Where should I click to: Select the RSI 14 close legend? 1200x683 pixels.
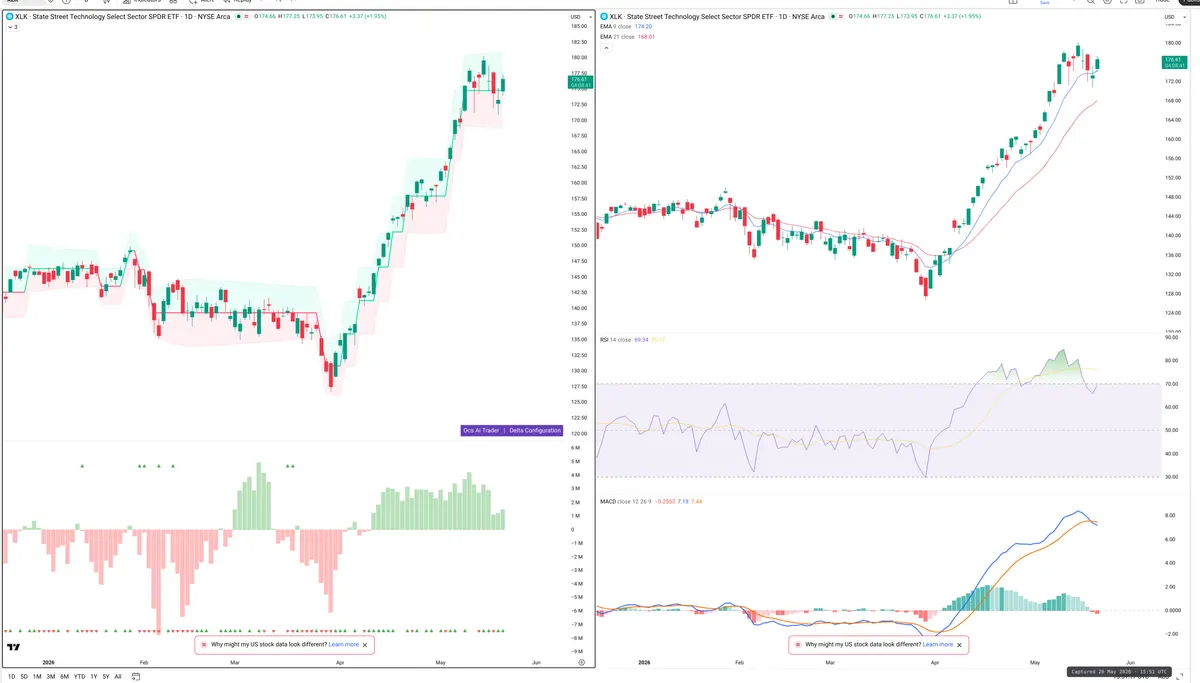coord(615,340)
